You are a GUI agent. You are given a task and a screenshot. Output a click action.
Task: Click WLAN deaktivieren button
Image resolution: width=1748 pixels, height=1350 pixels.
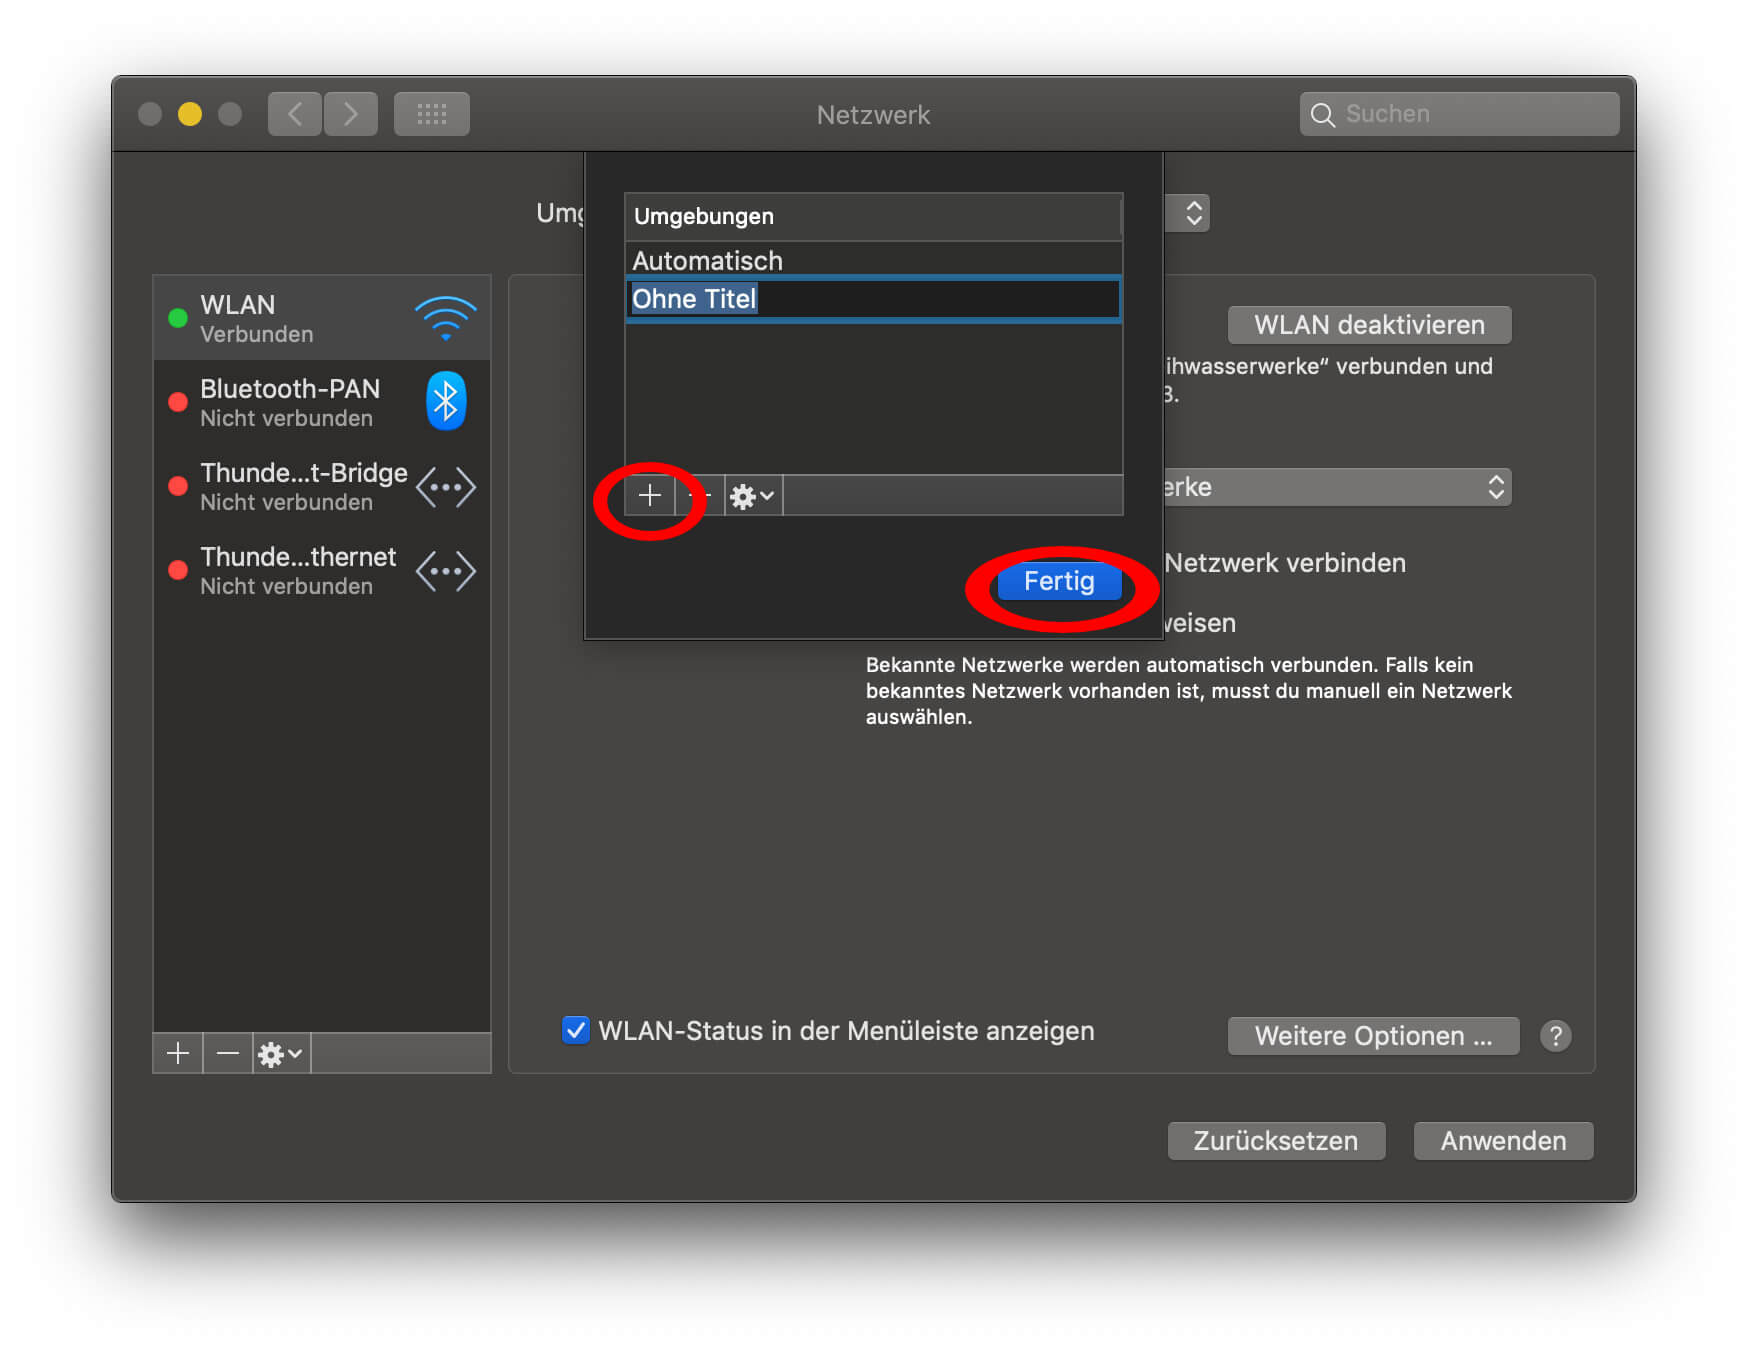pos(1368,325)
